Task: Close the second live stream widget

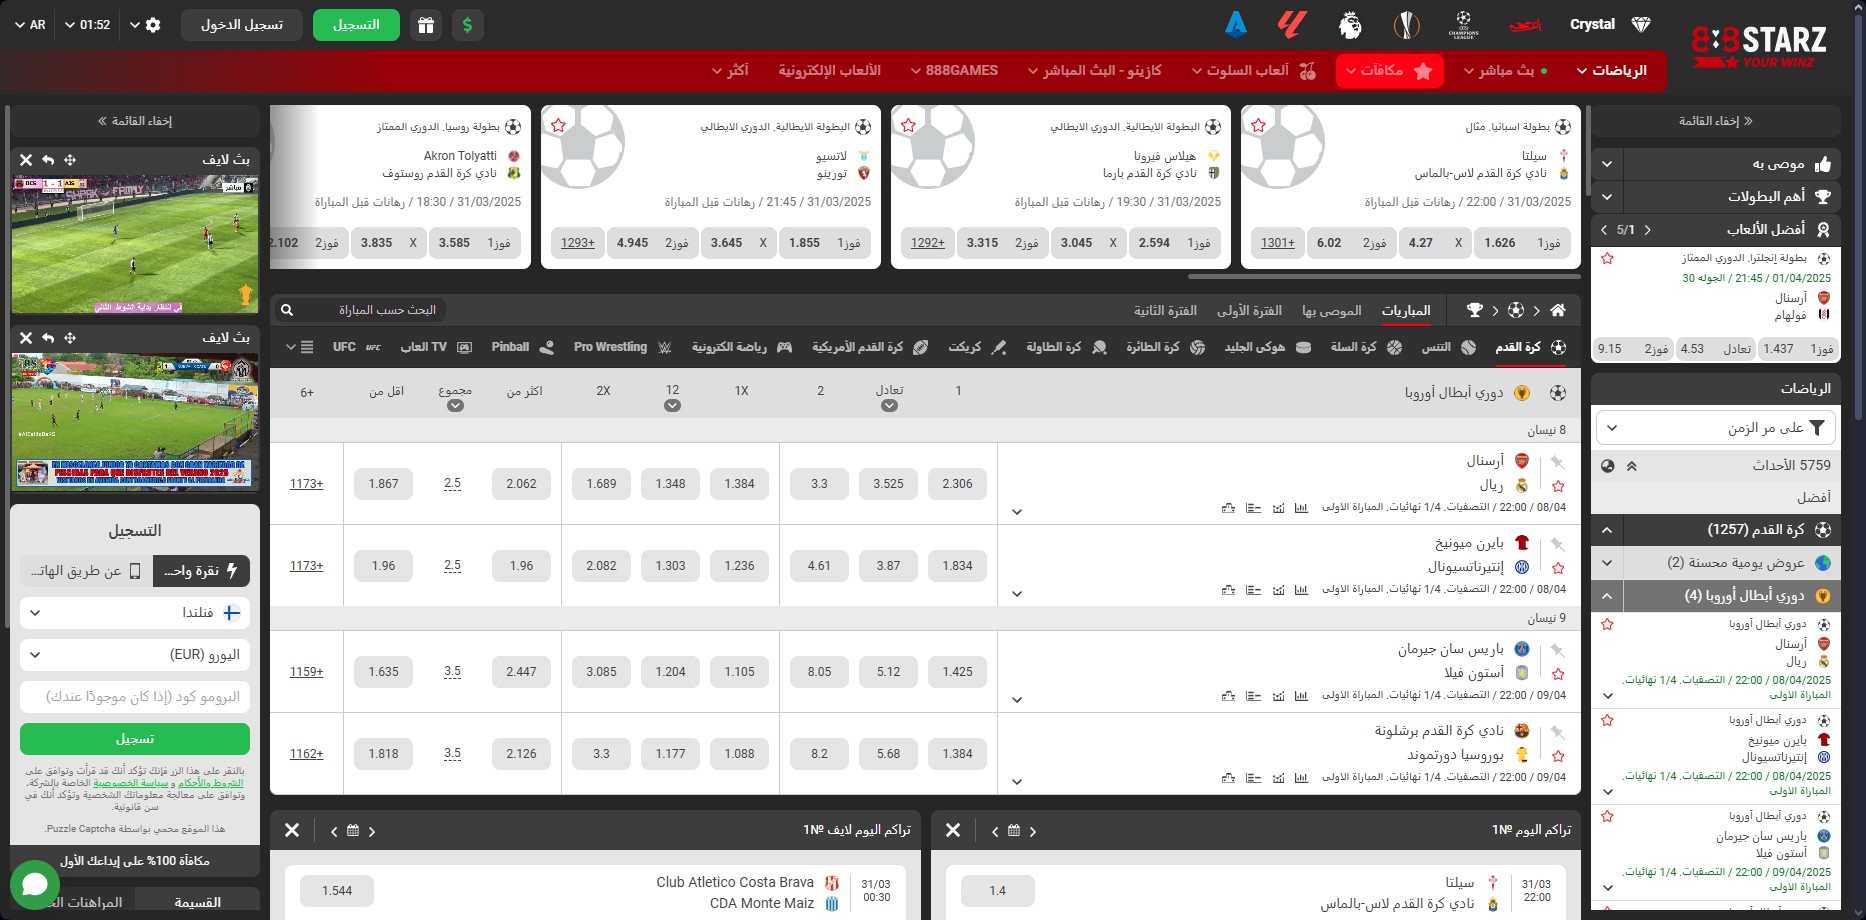Action: tap(26, 338)
